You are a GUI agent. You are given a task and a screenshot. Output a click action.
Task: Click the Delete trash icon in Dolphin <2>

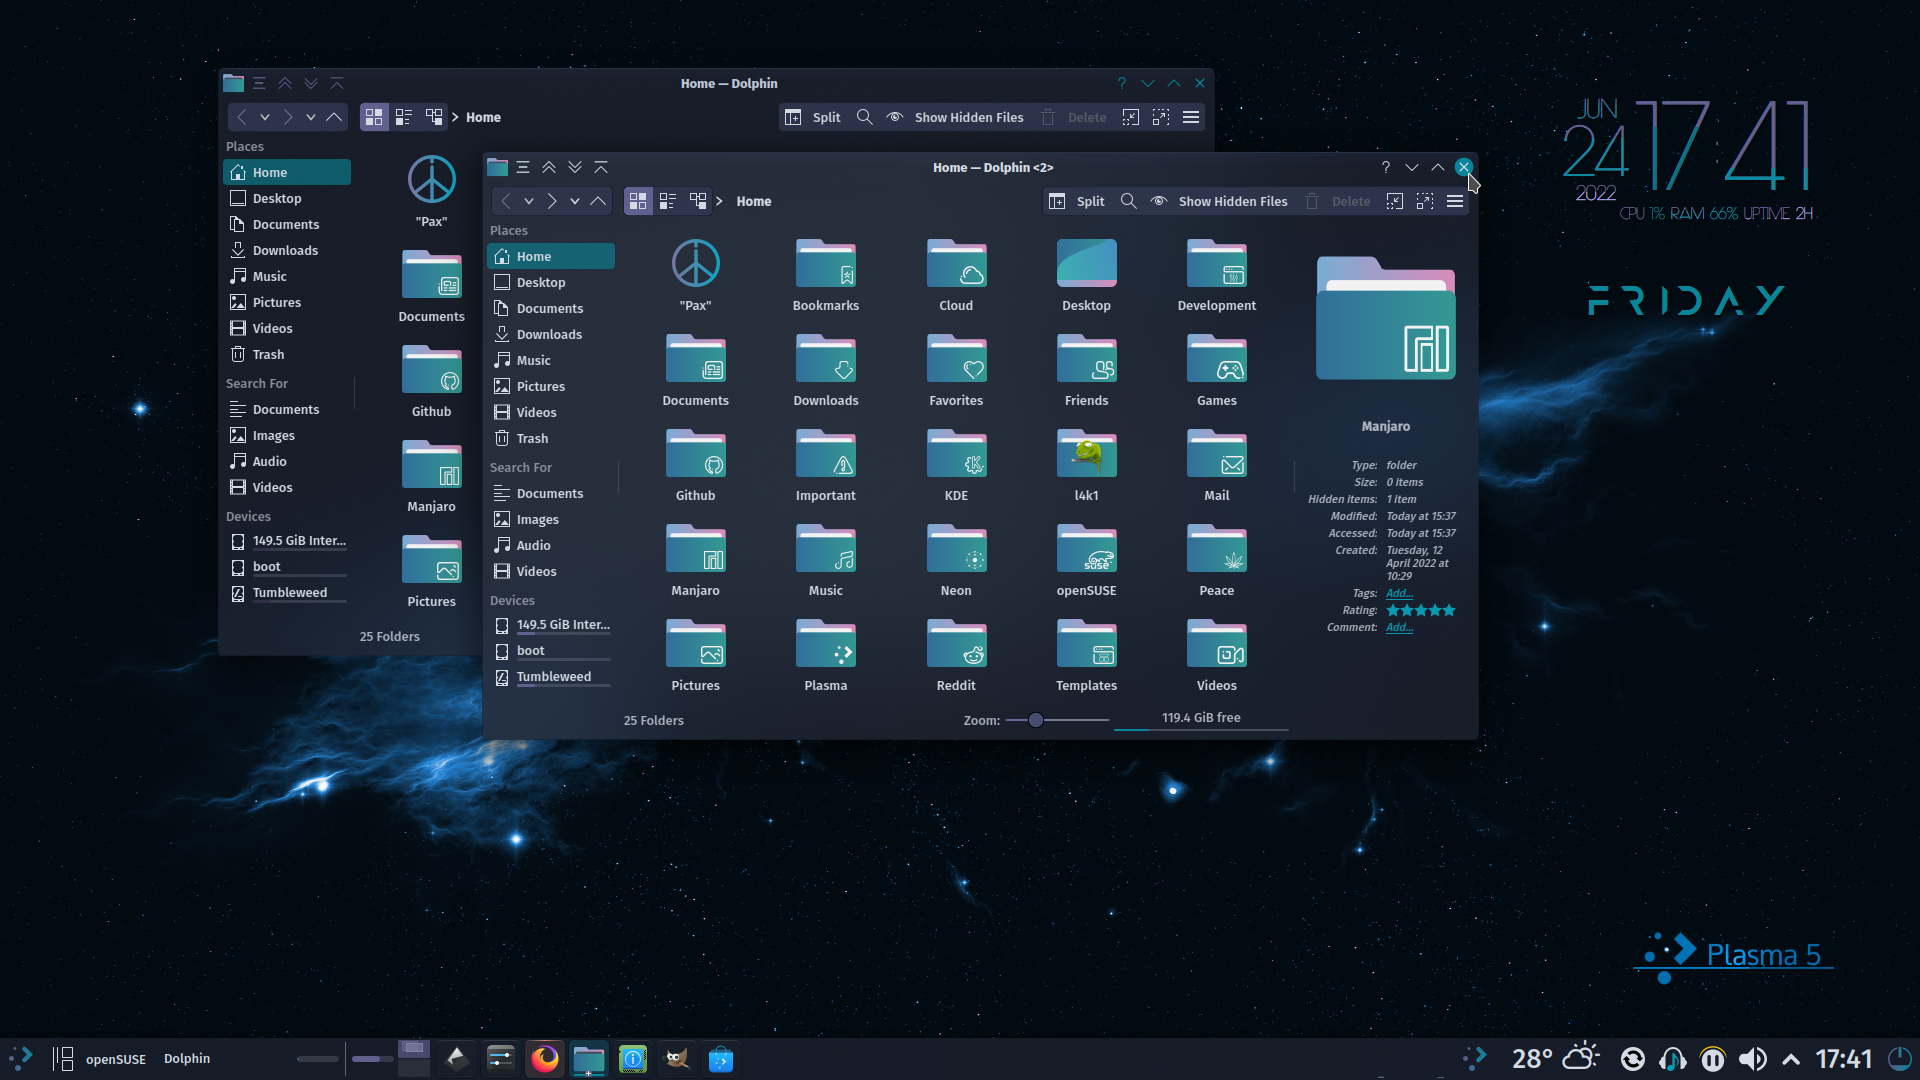[x=1312, y=201]
